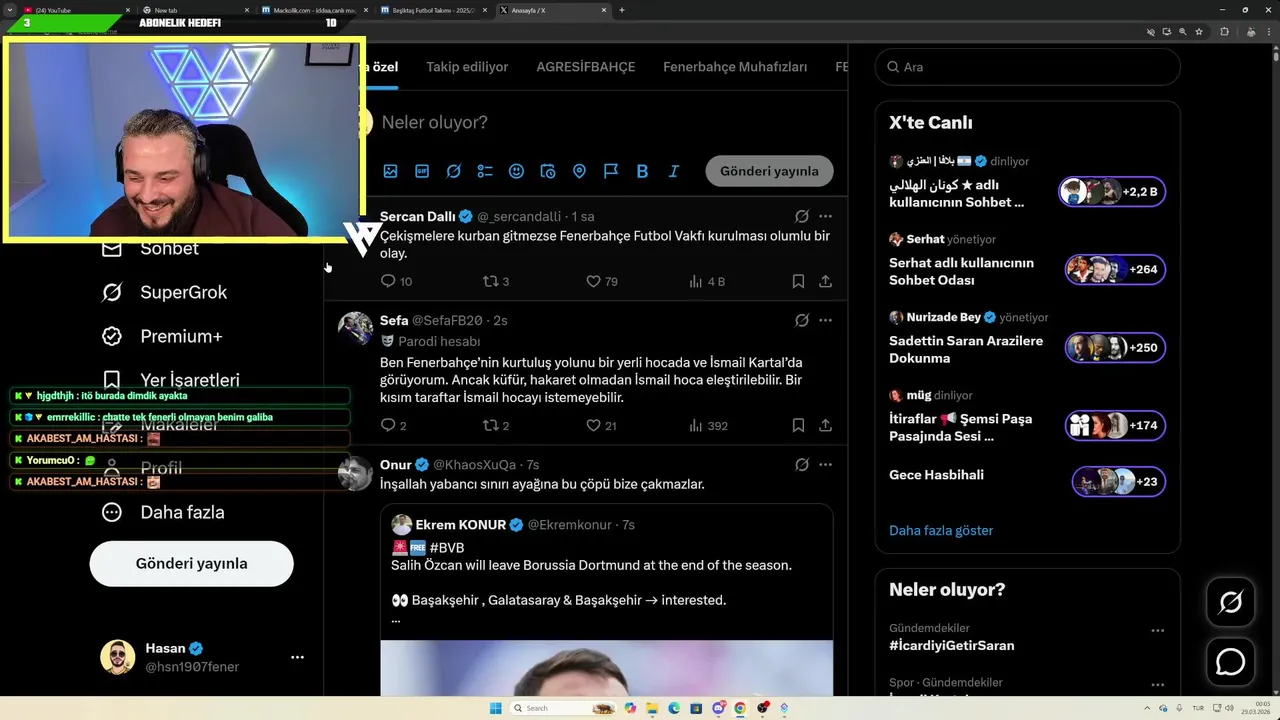Click the sidebar Gönderi yayınla button
The image size is (1280, 720).
(191, 563)
